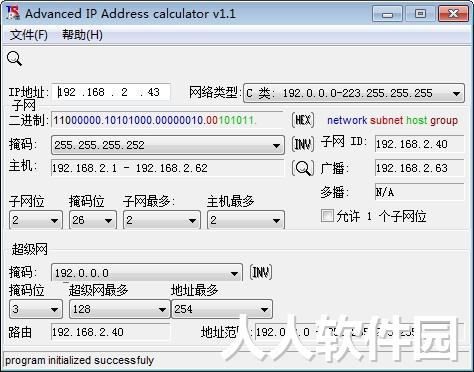Toggle the HEX display button
The image size is (474, 372).
tap(303, 120)
